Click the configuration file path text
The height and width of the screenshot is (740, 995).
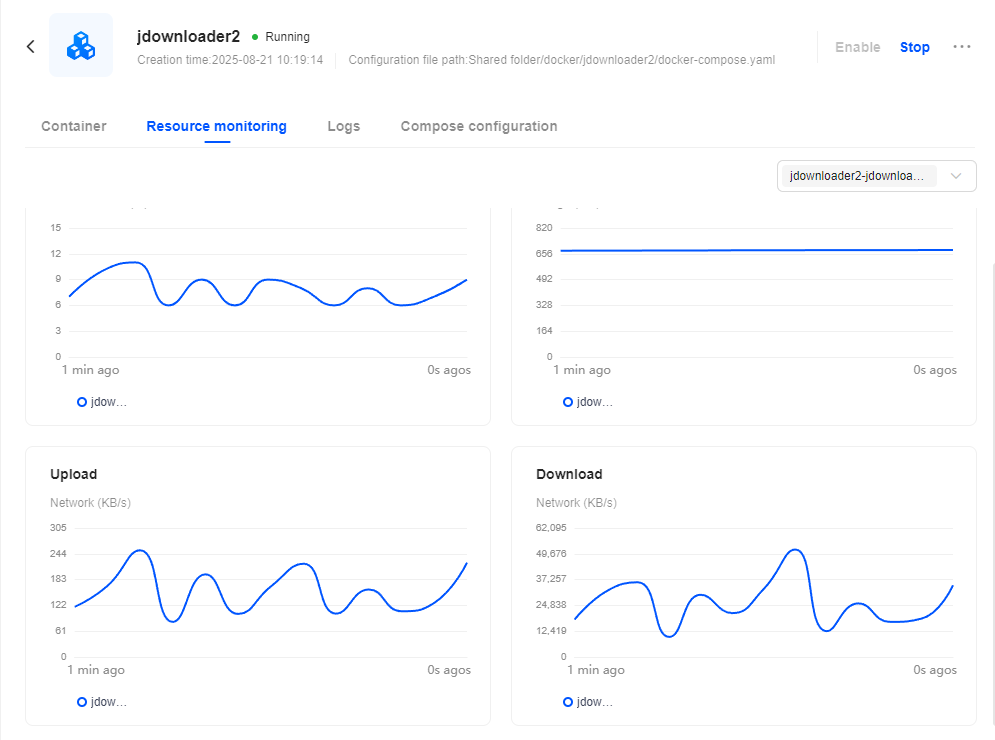pyautogui.click(x=562, y=60)
